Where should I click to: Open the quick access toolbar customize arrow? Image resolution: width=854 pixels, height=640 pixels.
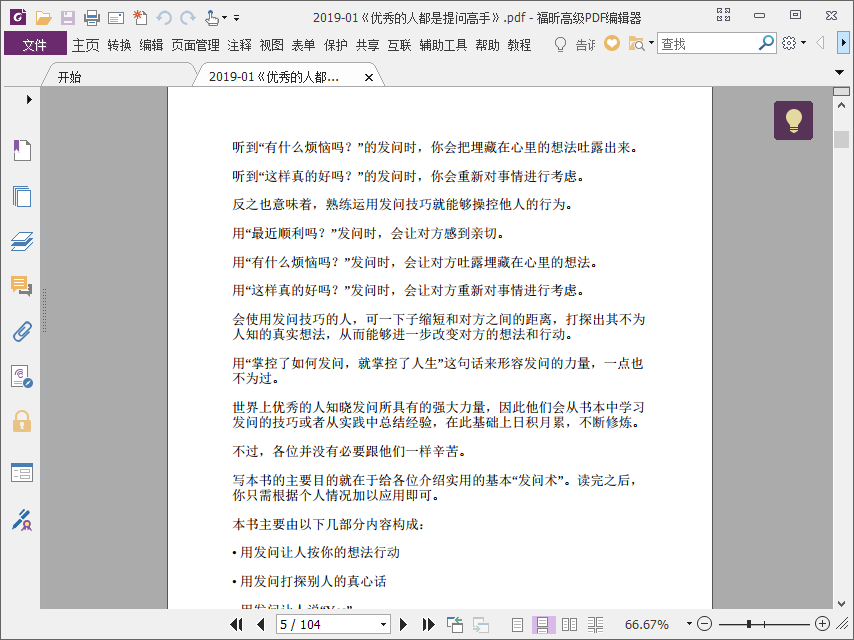coord(236,18)
